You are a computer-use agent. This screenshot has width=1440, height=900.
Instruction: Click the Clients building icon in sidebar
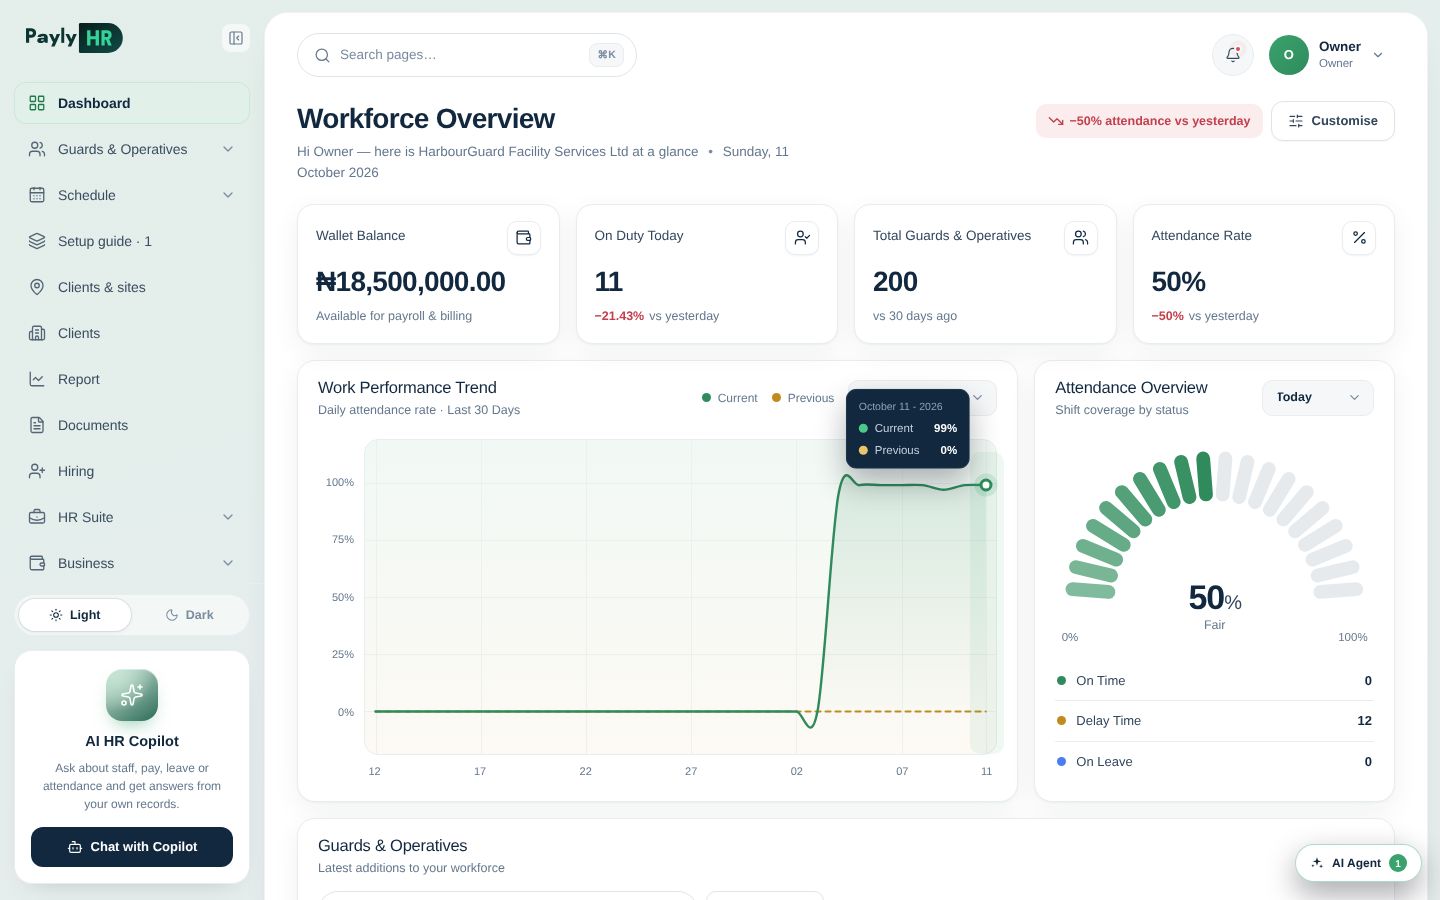pos(37,333)
